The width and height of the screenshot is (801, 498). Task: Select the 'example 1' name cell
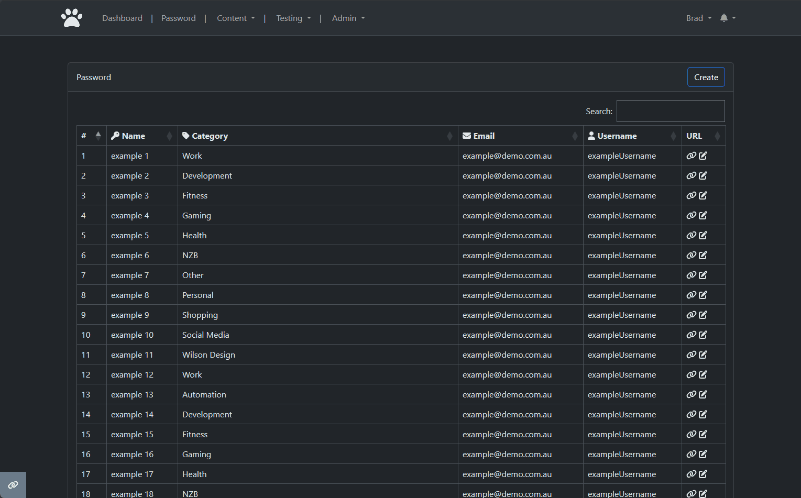click(142, 156)
